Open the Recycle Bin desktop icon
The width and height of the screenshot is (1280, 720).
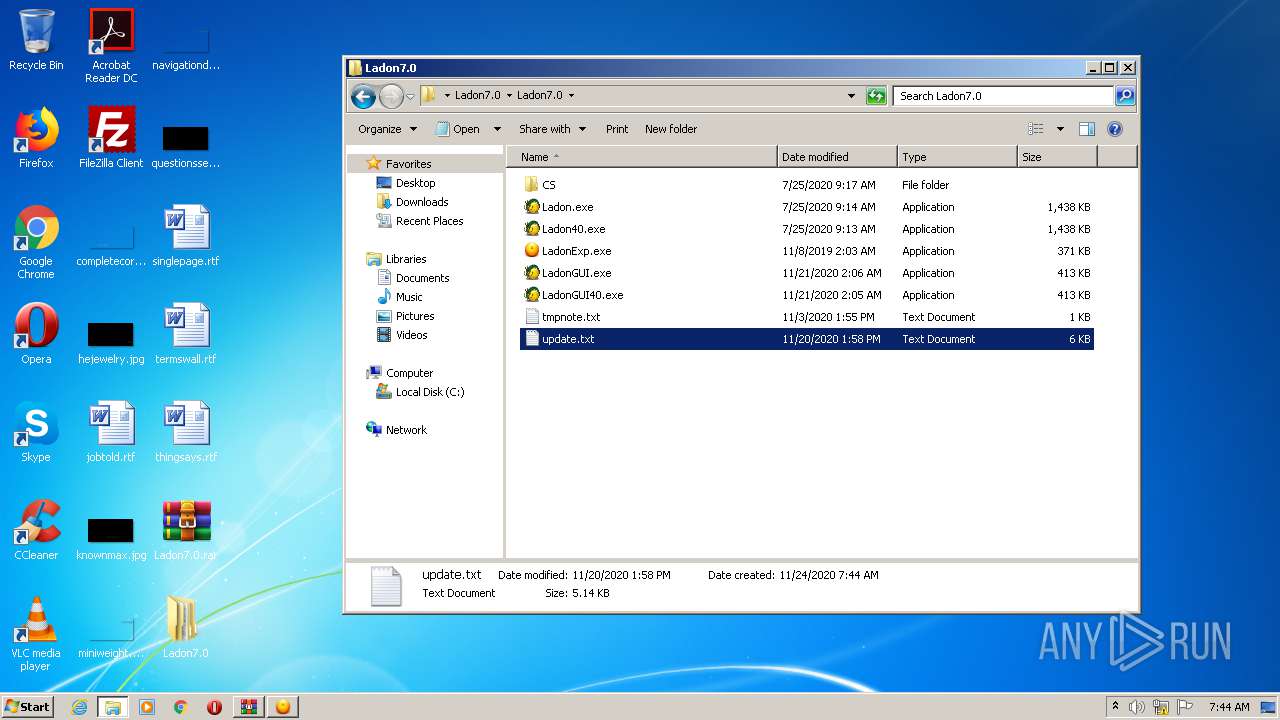pos(36,40)
